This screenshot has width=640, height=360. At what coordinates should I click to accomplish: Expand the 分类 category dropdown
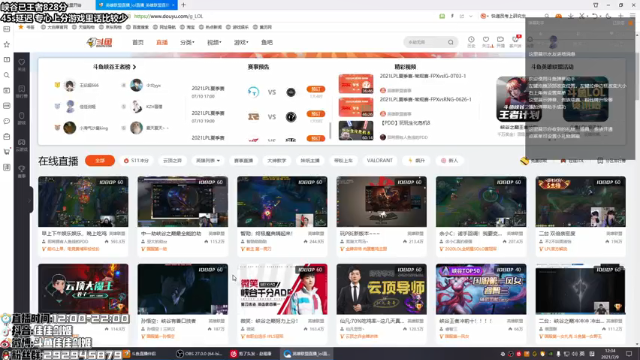click(187, 42)
